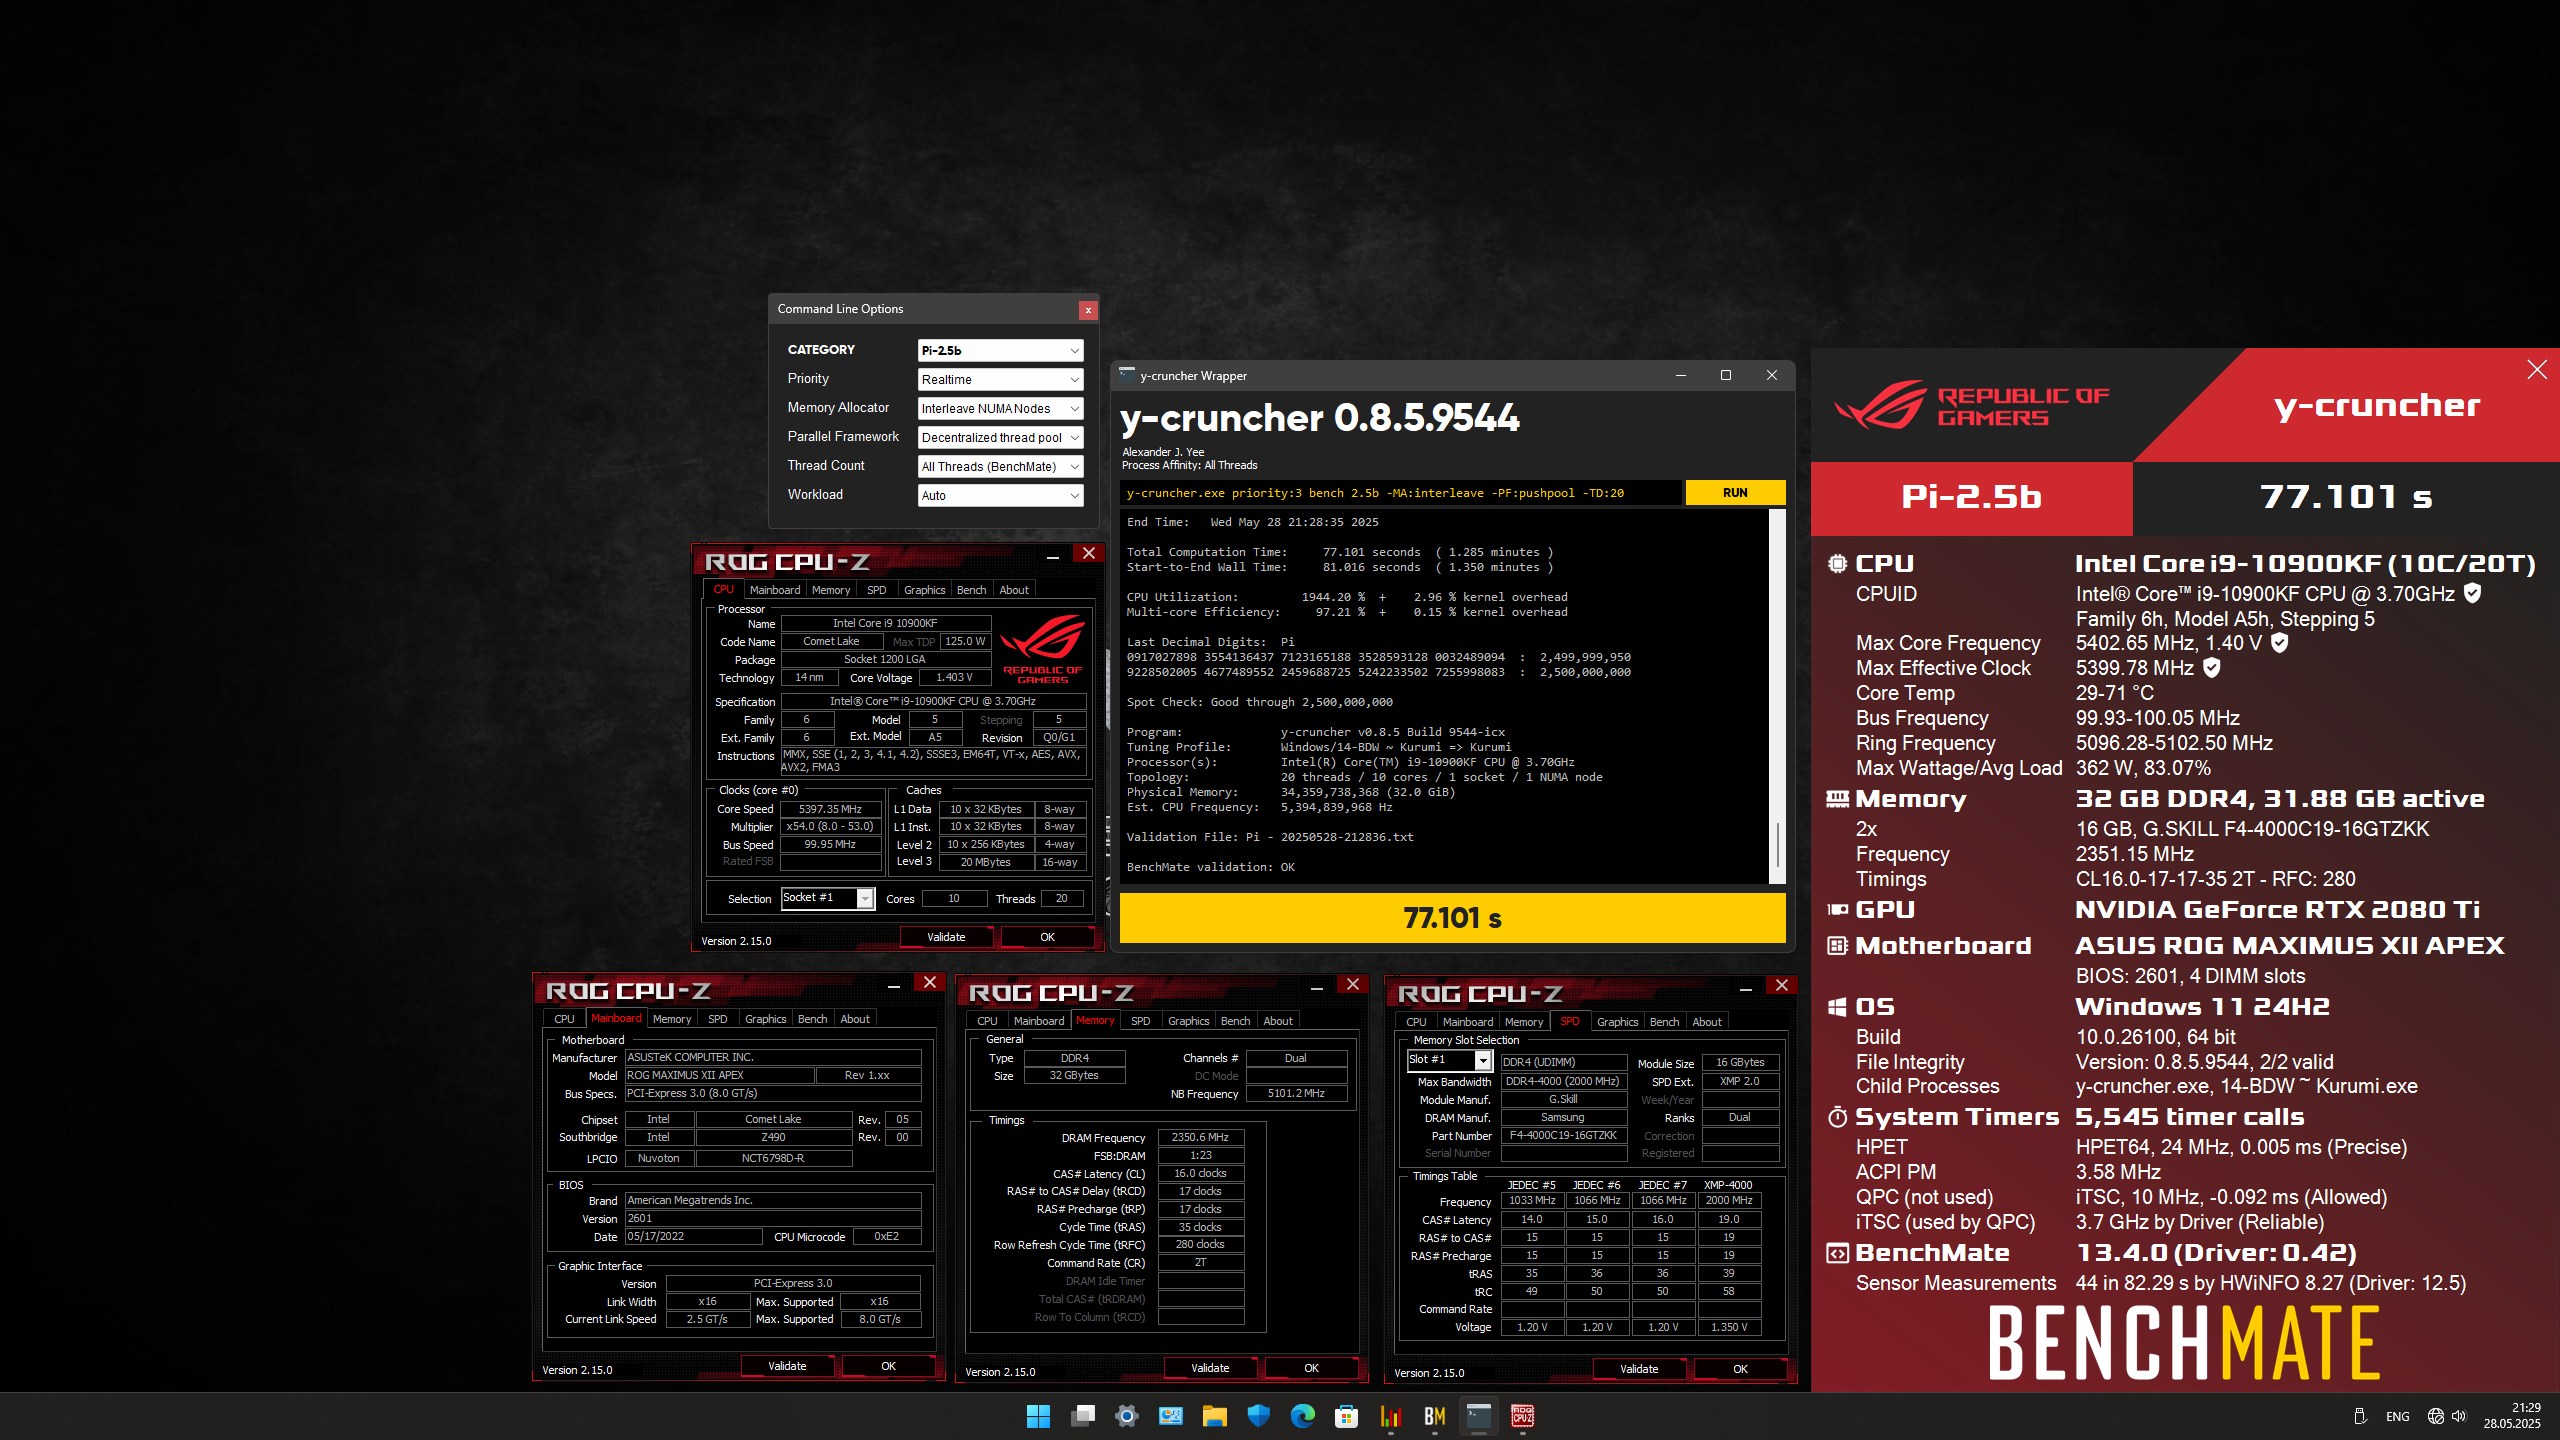The image size is (2560, 1440).
Task: Open the Workload dropdown set to Auto
Action: pos(1000,495)
